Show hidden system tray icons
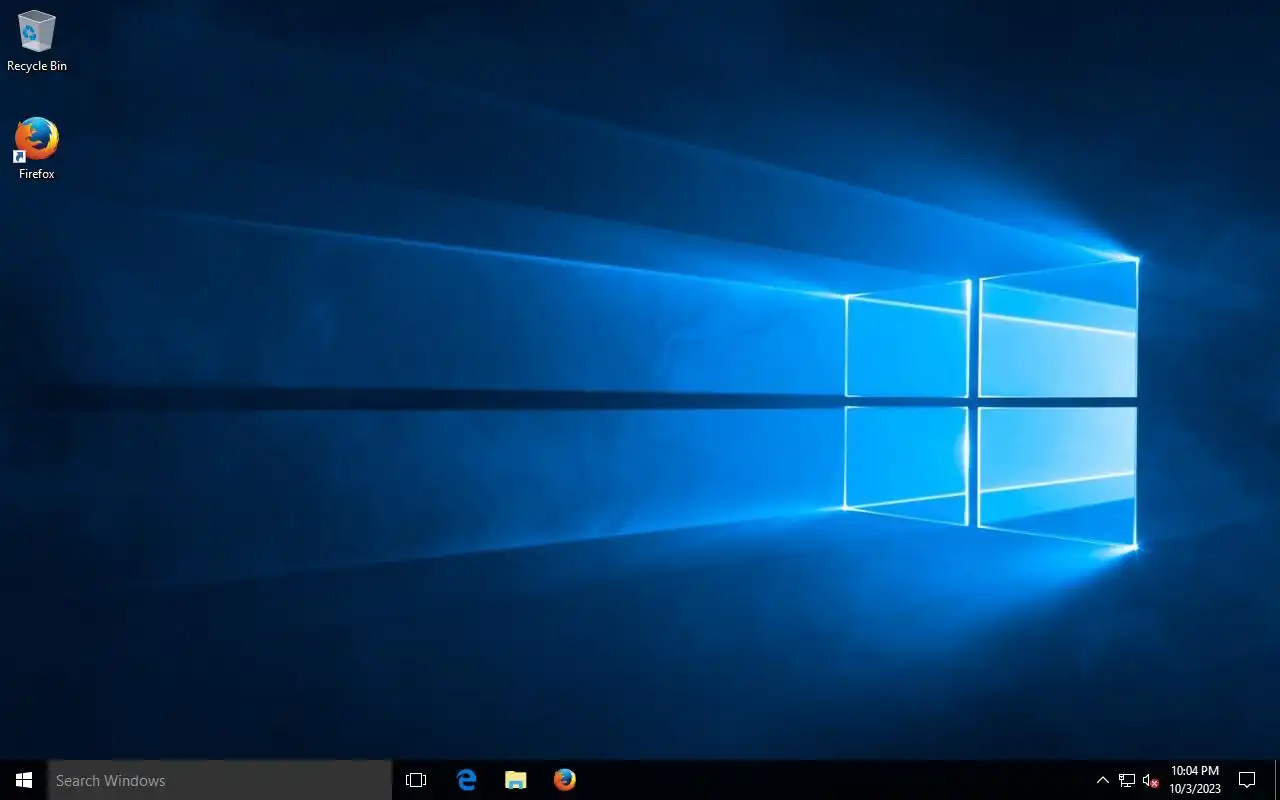Image resolution: width=1280 pixels, height=800 pixels. coord(1102,780)
